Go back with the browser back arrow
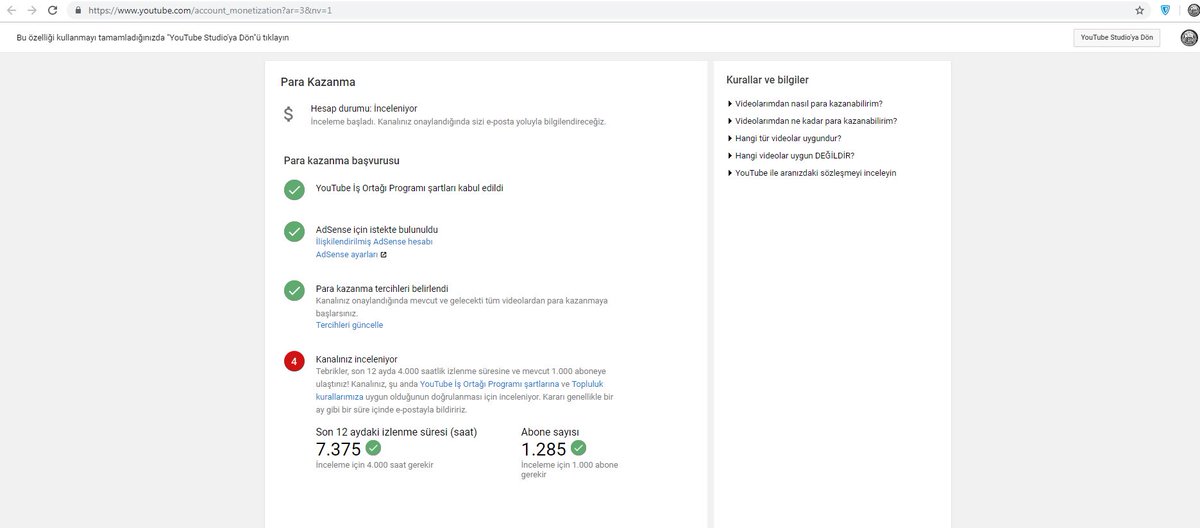The image size is (1200, 528). pos(12,10)
